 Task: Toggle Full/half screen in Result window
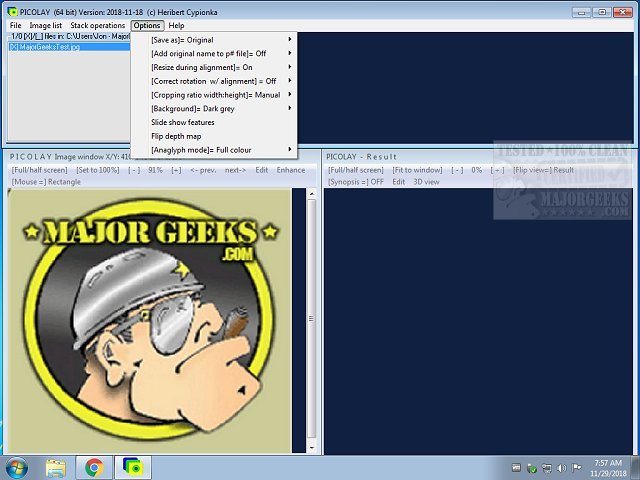point(356,170)
